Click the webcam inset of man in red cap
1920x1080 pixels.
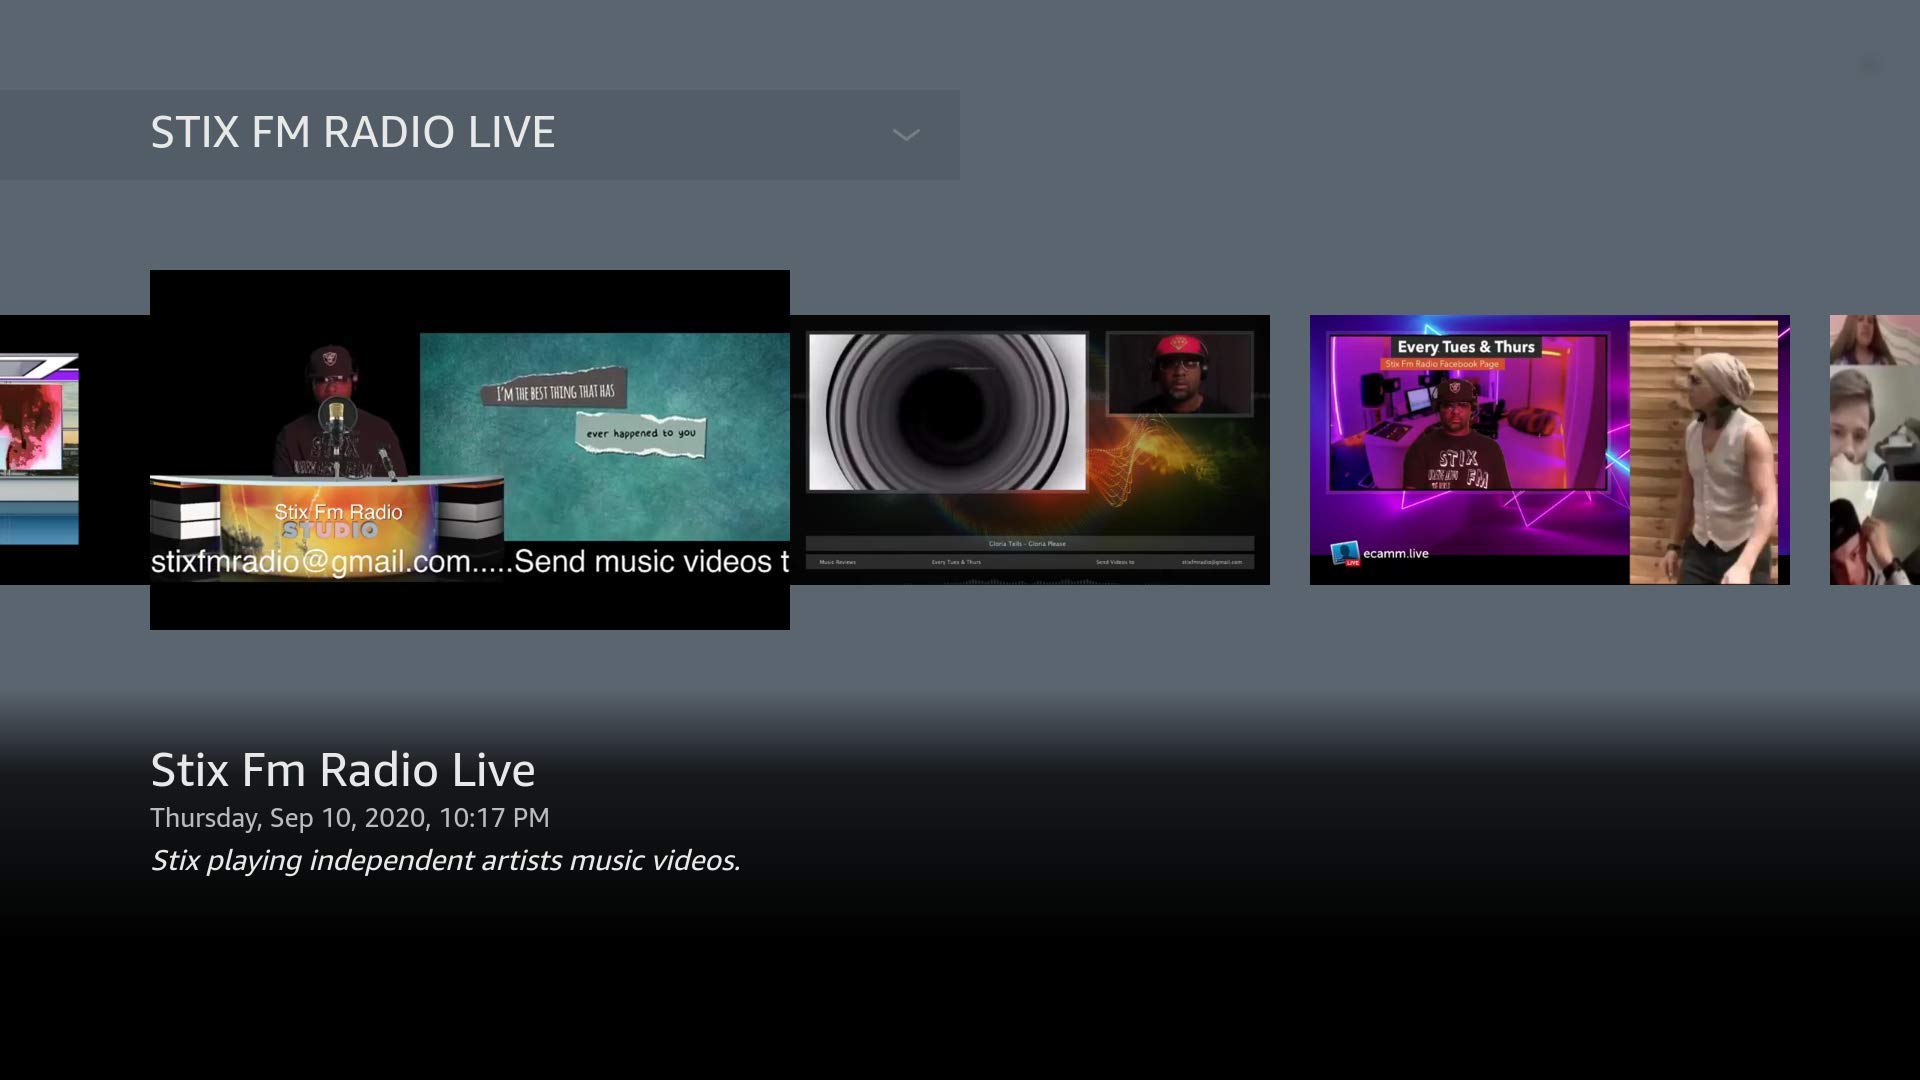(x=1179, y=373)
